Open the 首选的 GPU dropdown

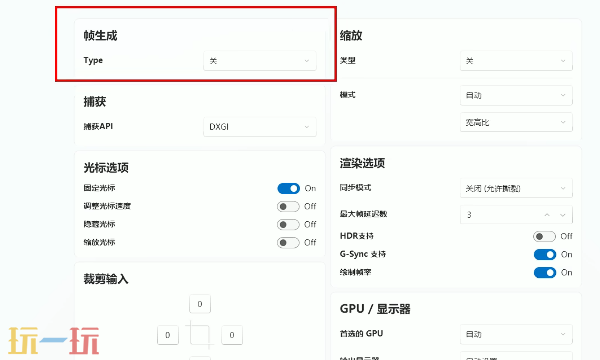click(516, 334)
